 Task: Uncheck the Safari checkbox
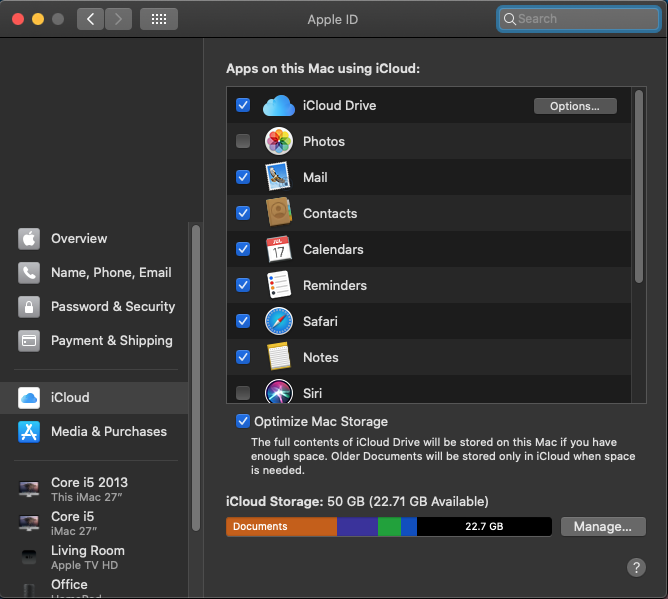pos(243,321)
